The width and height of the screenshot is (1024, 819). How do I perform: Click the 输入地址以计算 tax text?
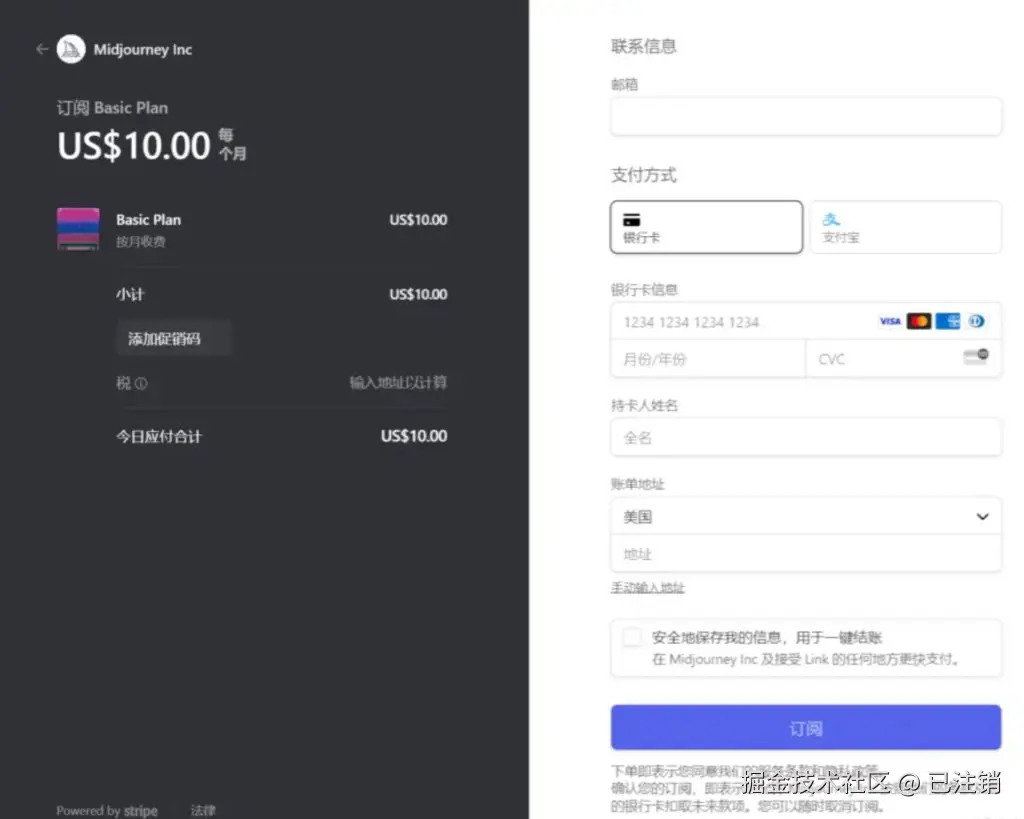coord(398,383)
